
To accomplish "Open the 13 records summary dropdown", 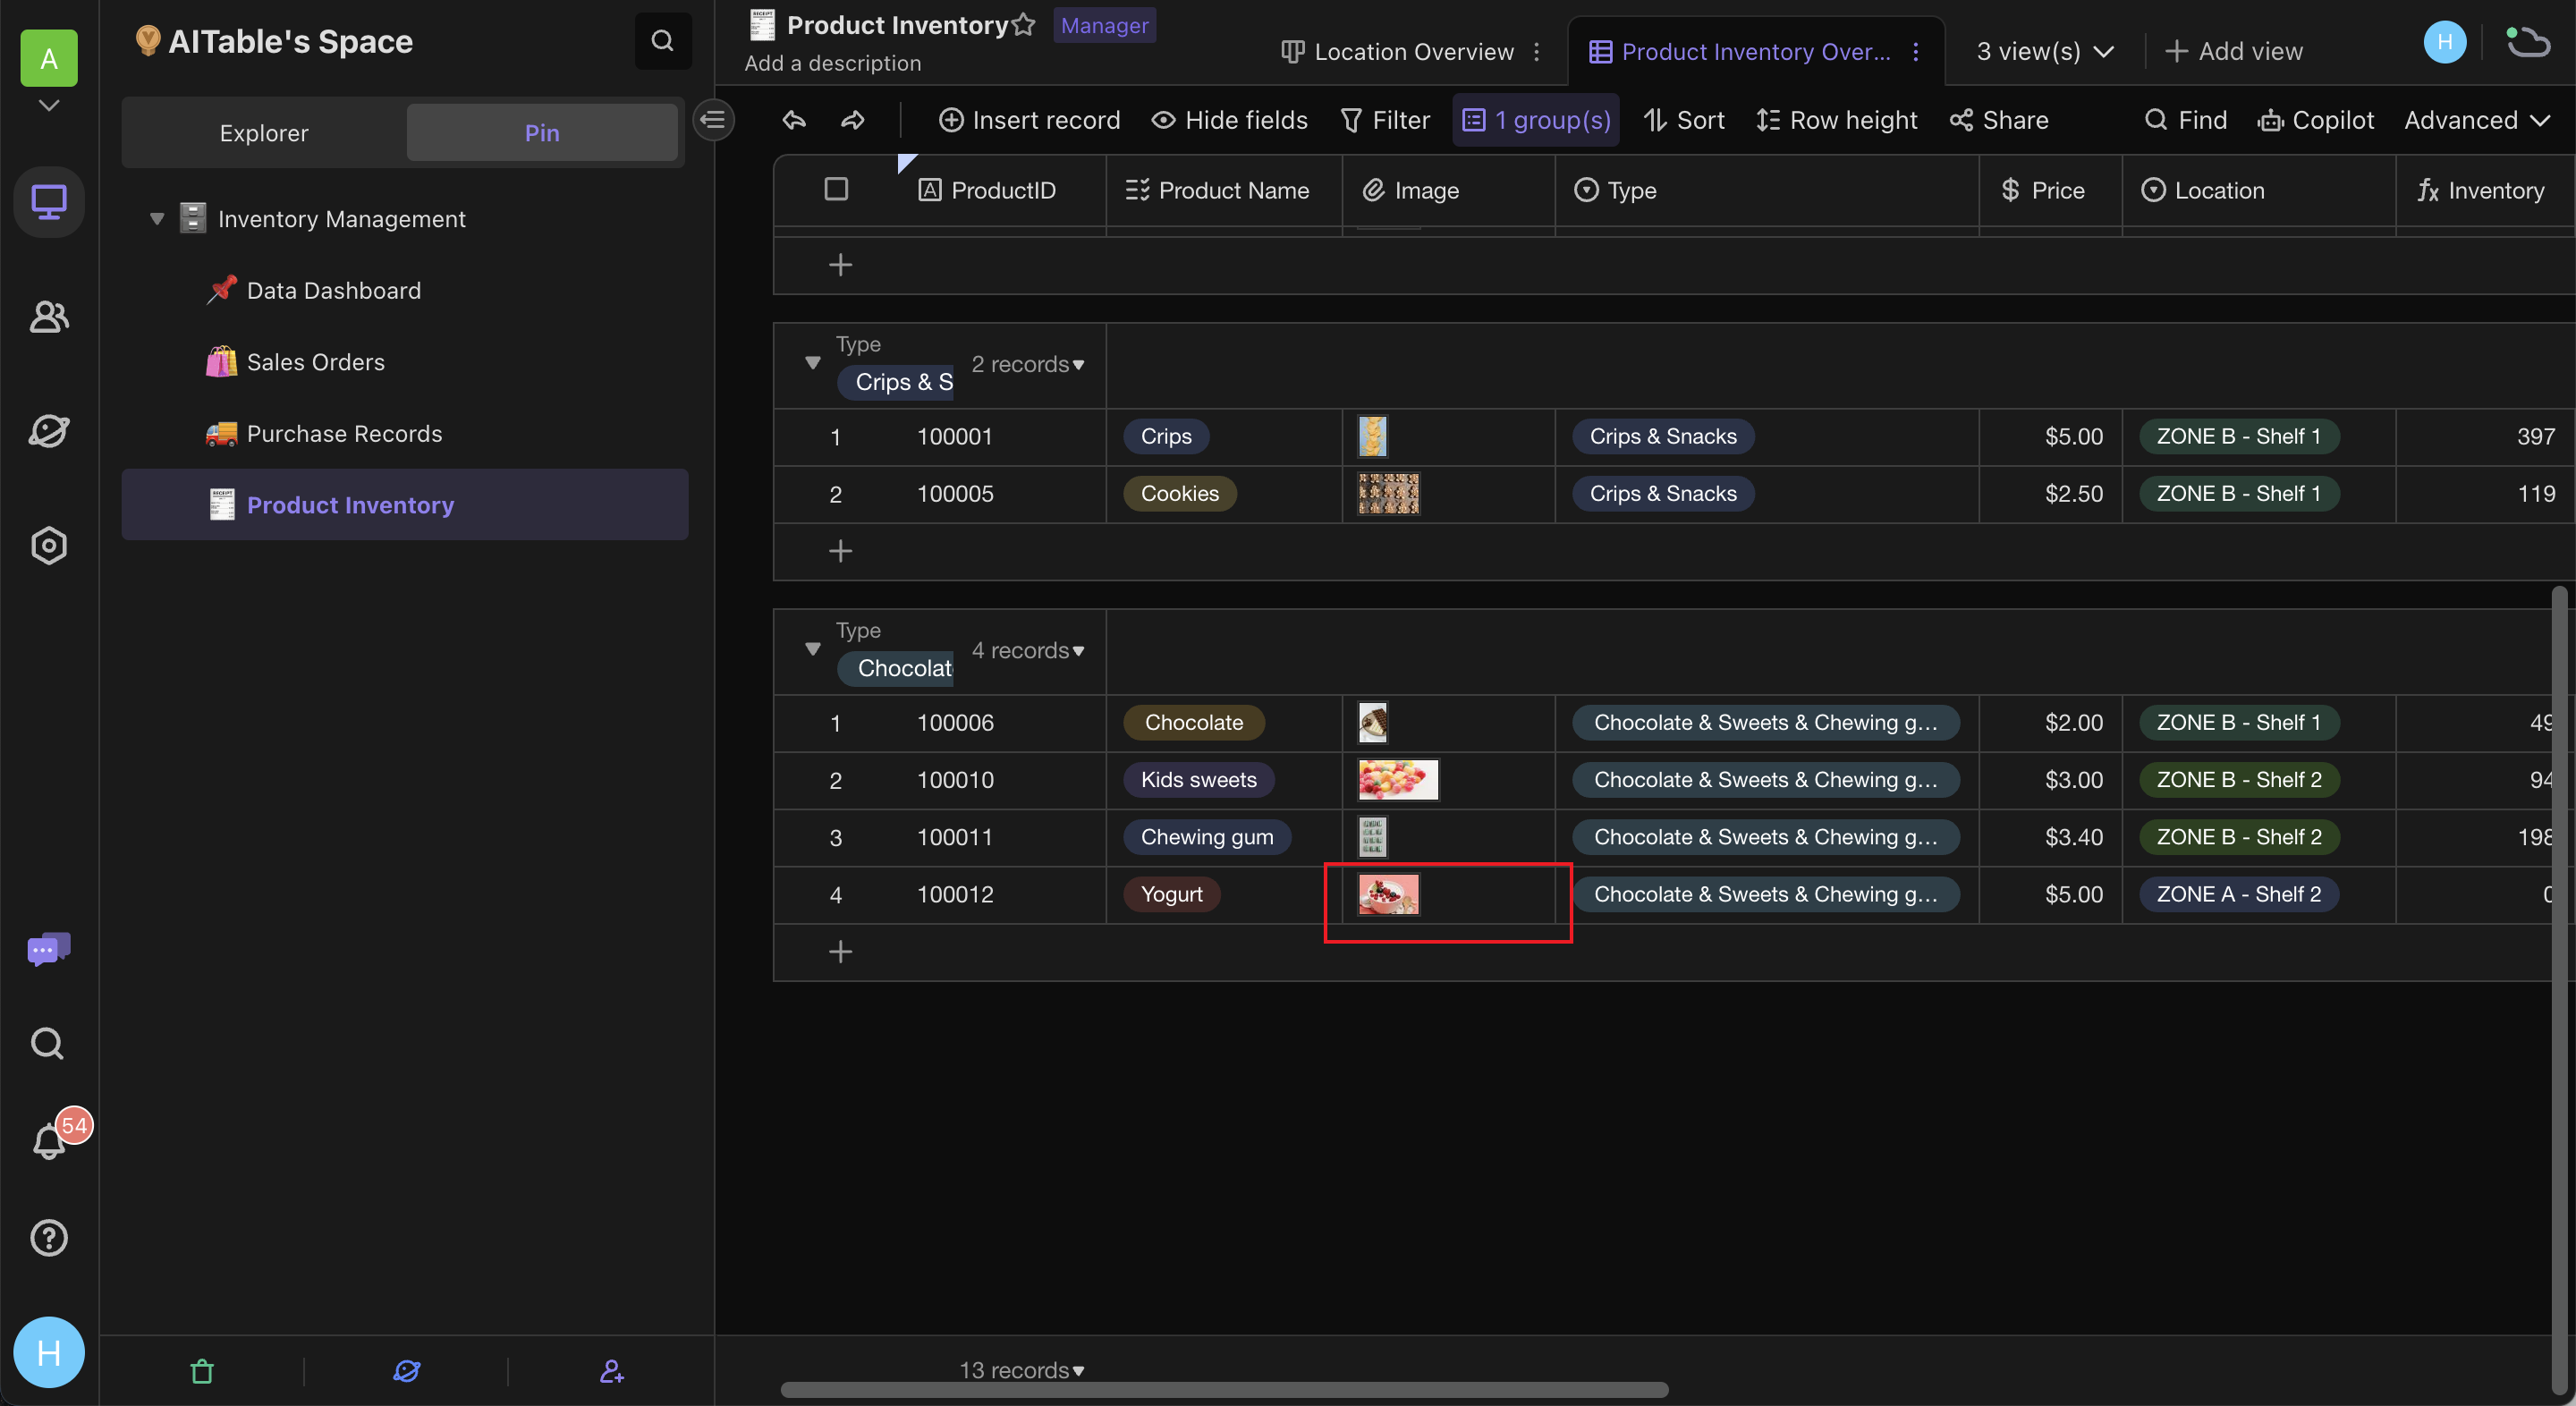I will pos(1022,1370).
